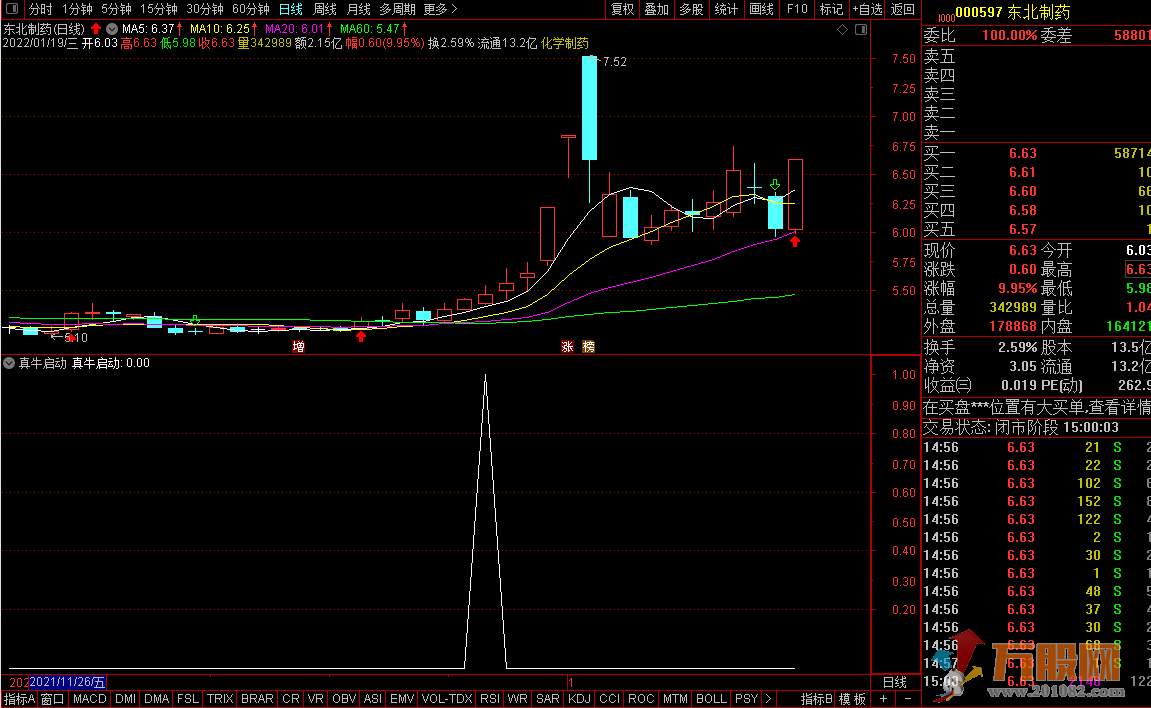
Task: Switch to the 5分钟 period
Action: 116,9
